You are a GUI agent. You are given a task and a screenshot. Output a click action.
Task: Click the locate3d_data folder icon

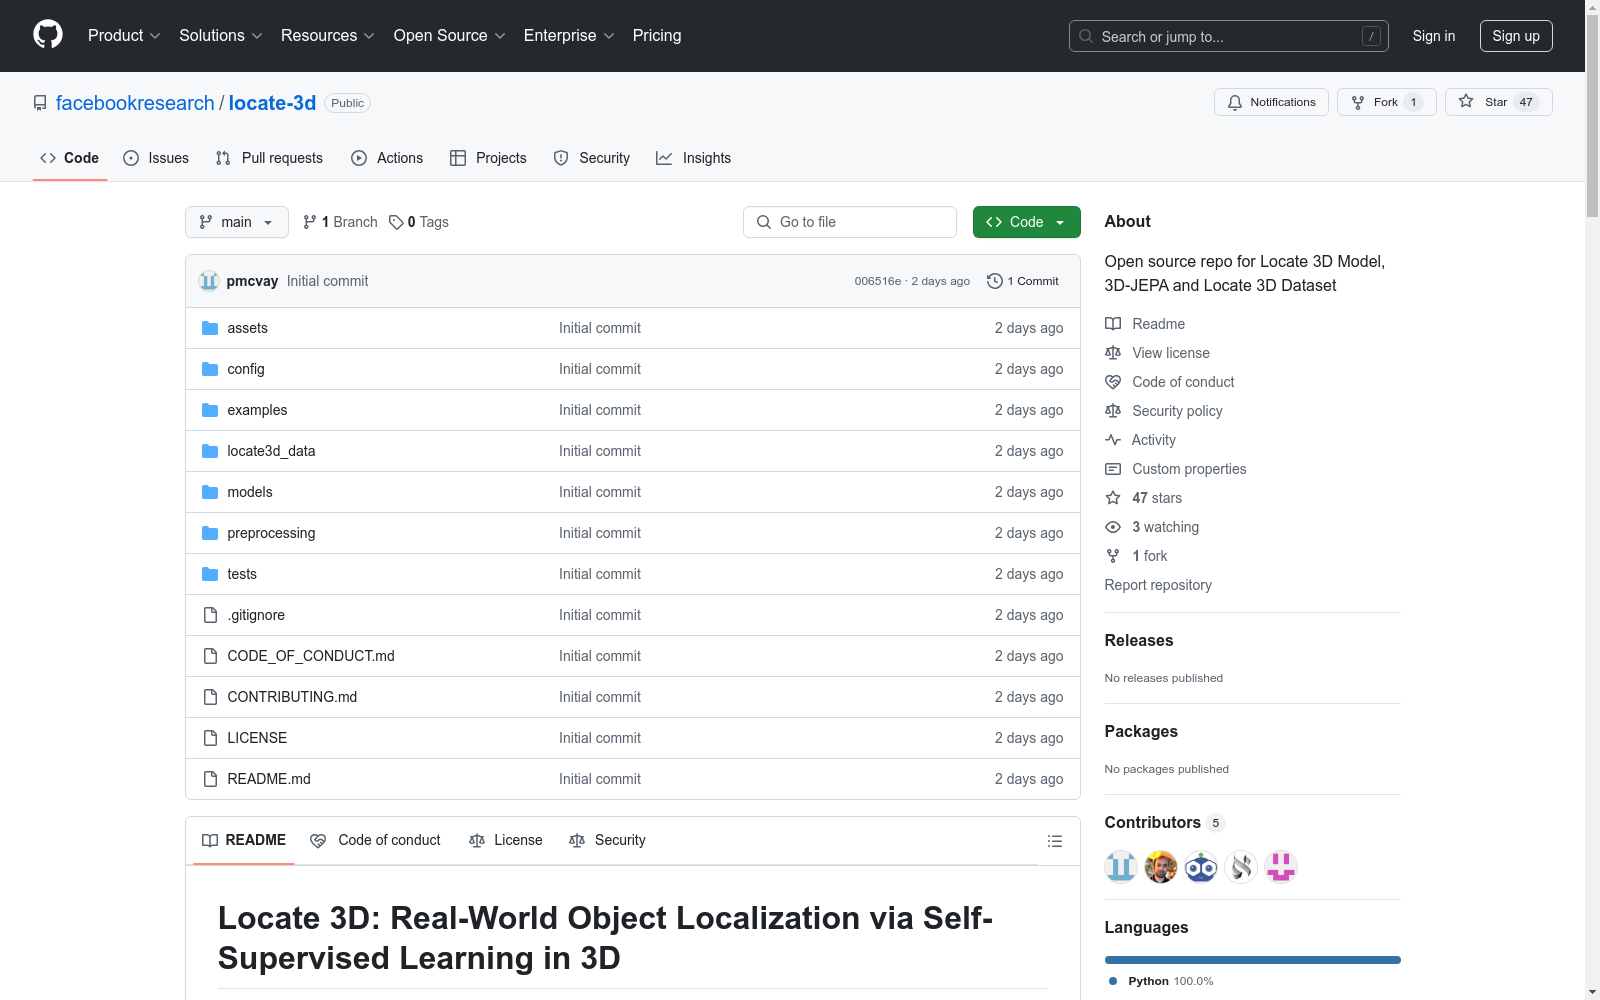pyautogui.click(x=210, y=451)
